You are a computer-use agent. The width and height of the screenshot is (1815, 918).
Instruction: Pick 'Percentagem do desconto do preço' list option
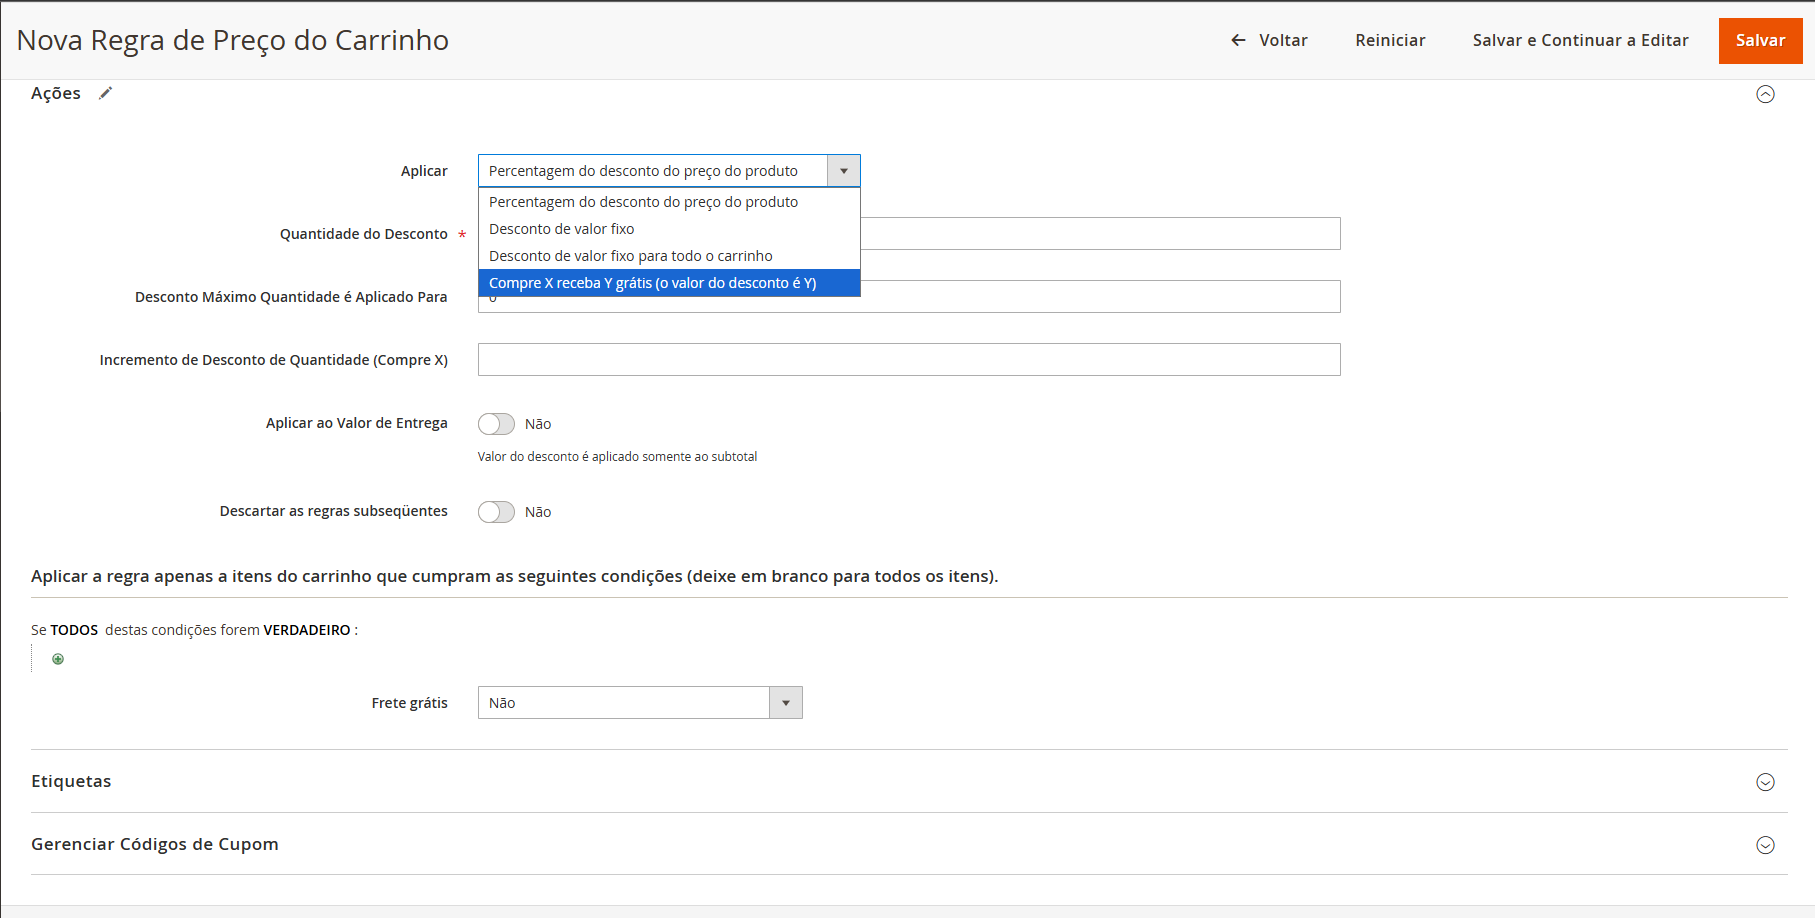(643, 202)
